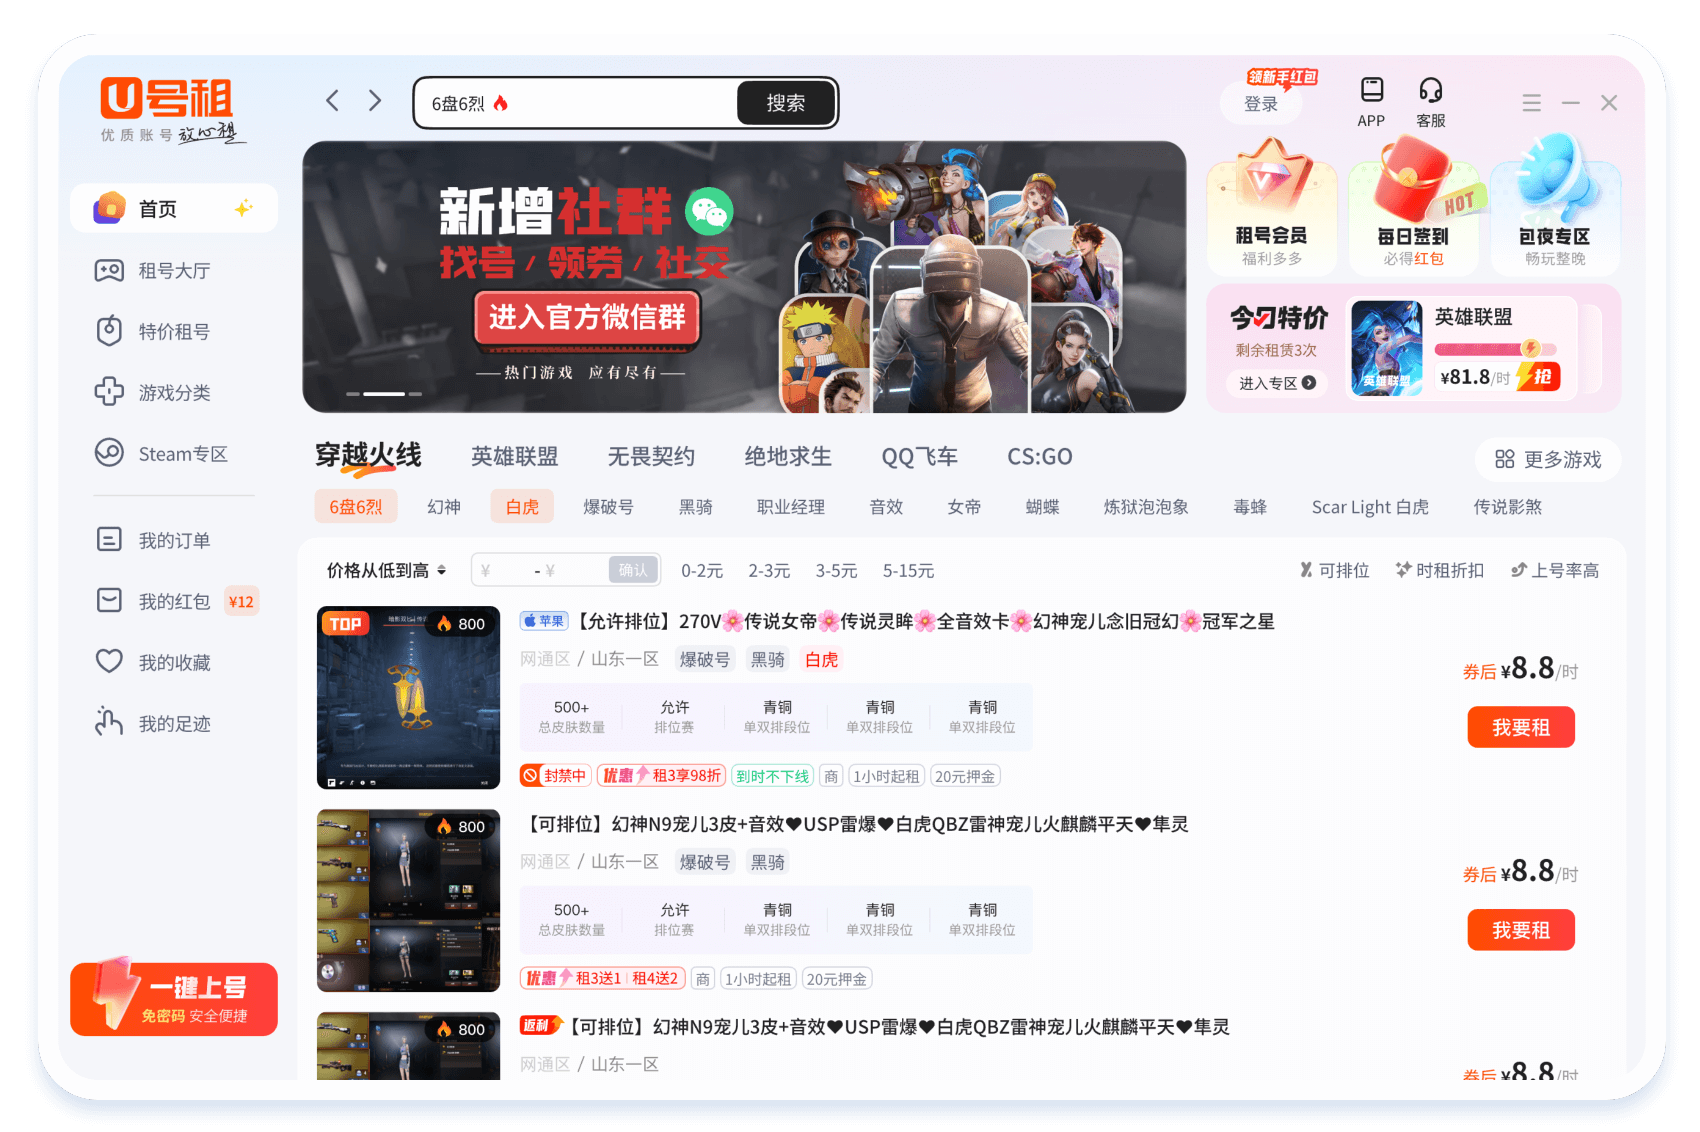Image resolution: width=1700 pixels, height=1132 pixels.
Task: Switch to the 绝地求生 game tab
Action: point(788,457)
